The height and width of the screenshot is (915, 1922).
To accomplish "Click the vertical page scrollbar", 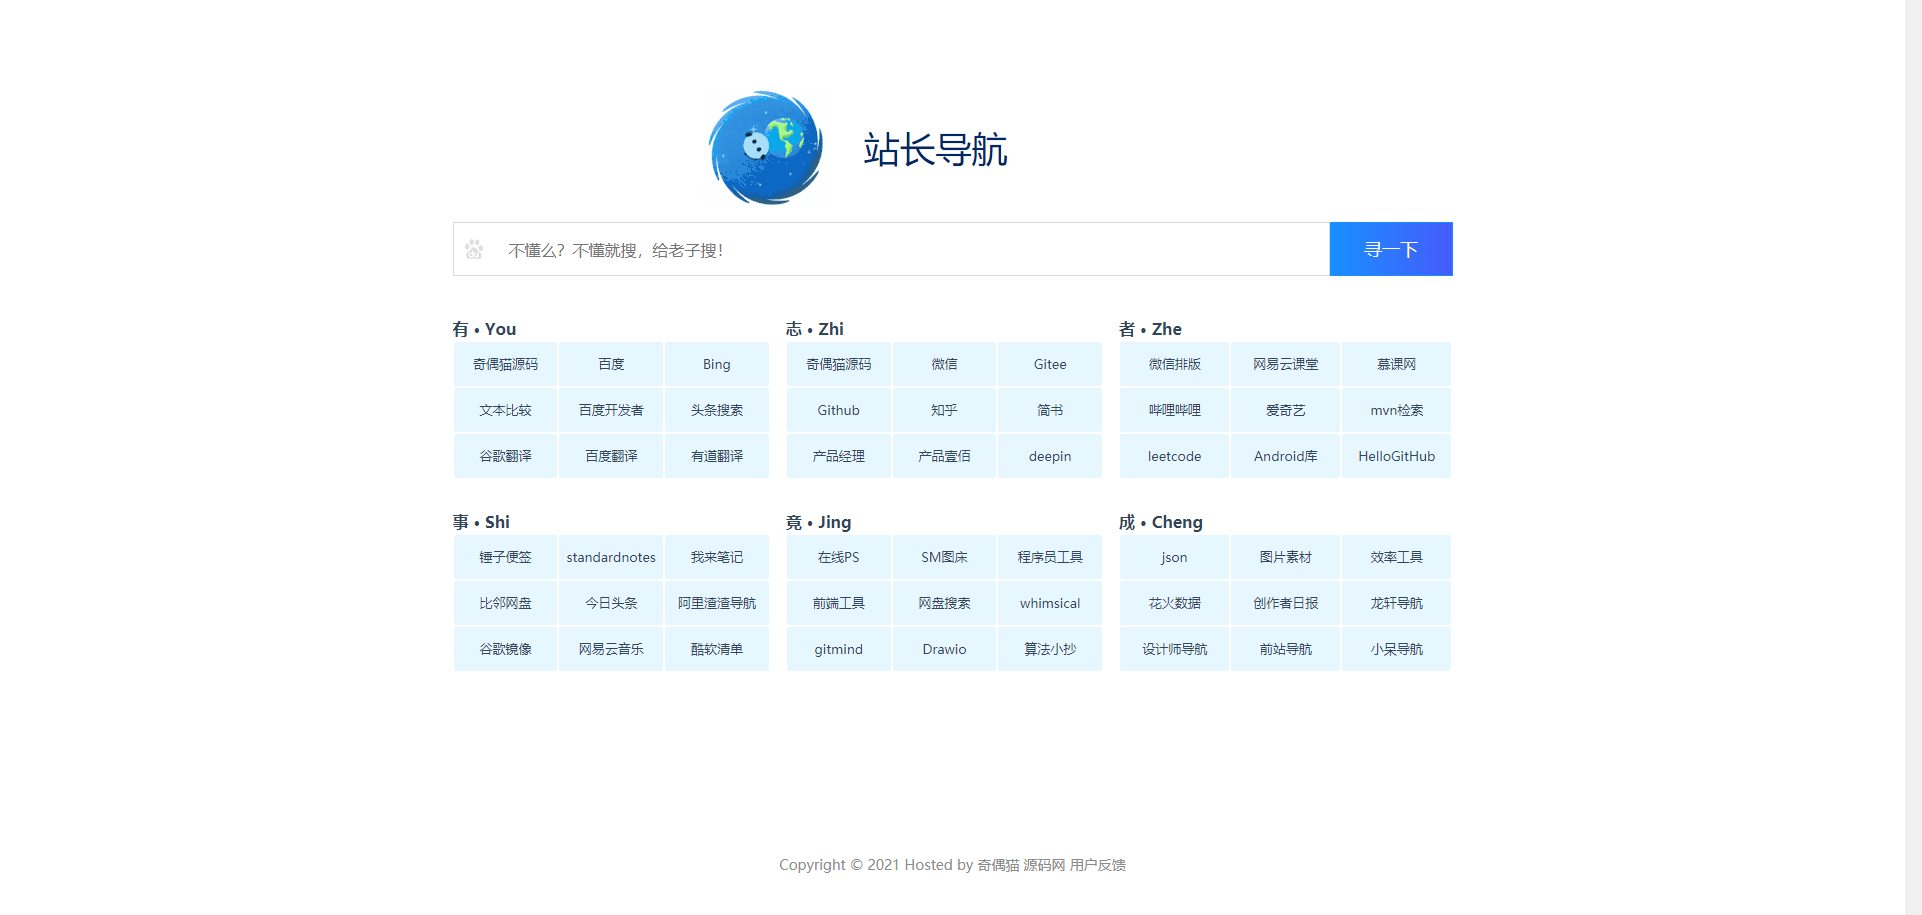I will coord(1913,457).
